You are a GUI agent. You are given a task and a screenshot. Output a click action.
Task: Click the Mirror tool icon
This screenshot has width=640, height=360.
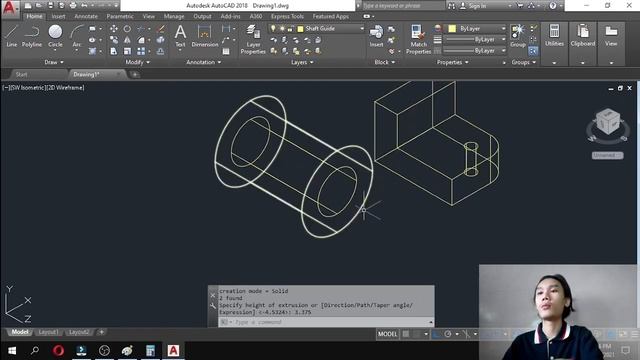click(x=127, y=40)
